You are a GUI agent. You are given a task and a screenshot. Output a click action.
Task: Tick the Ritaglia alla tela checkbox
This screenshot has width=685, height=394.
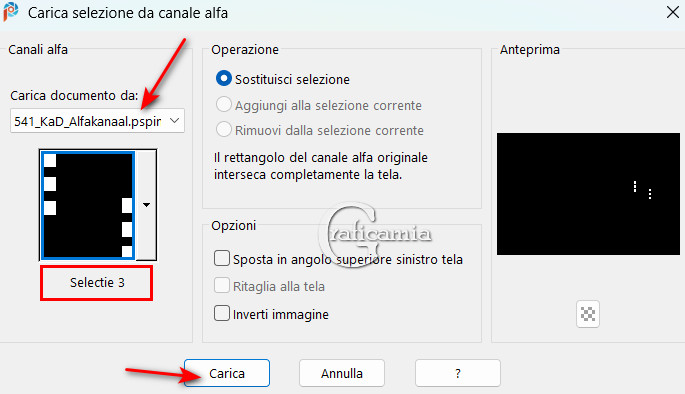point(222,286)
